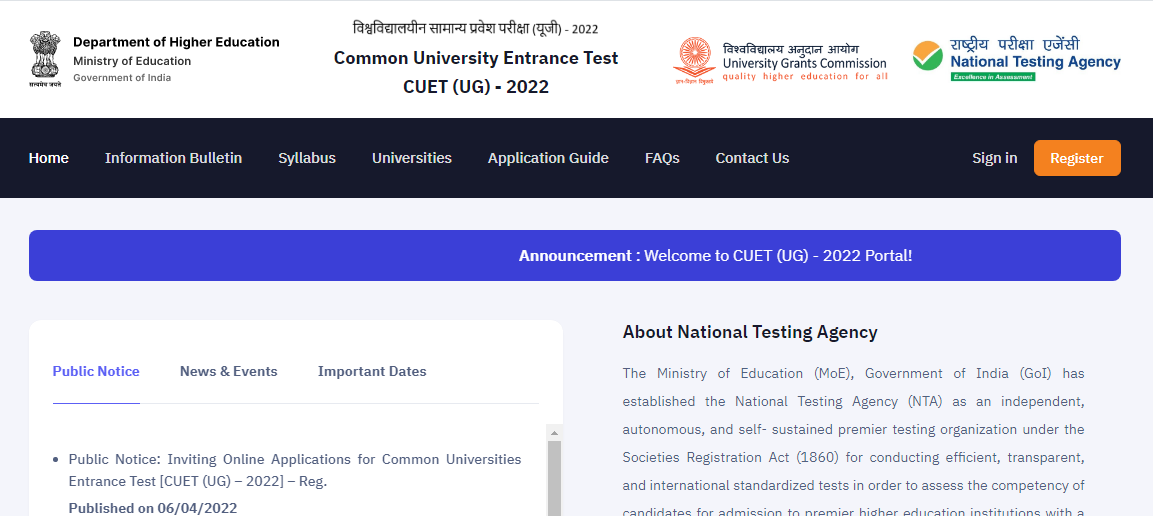Open the Home menu item

click(49, 158)
